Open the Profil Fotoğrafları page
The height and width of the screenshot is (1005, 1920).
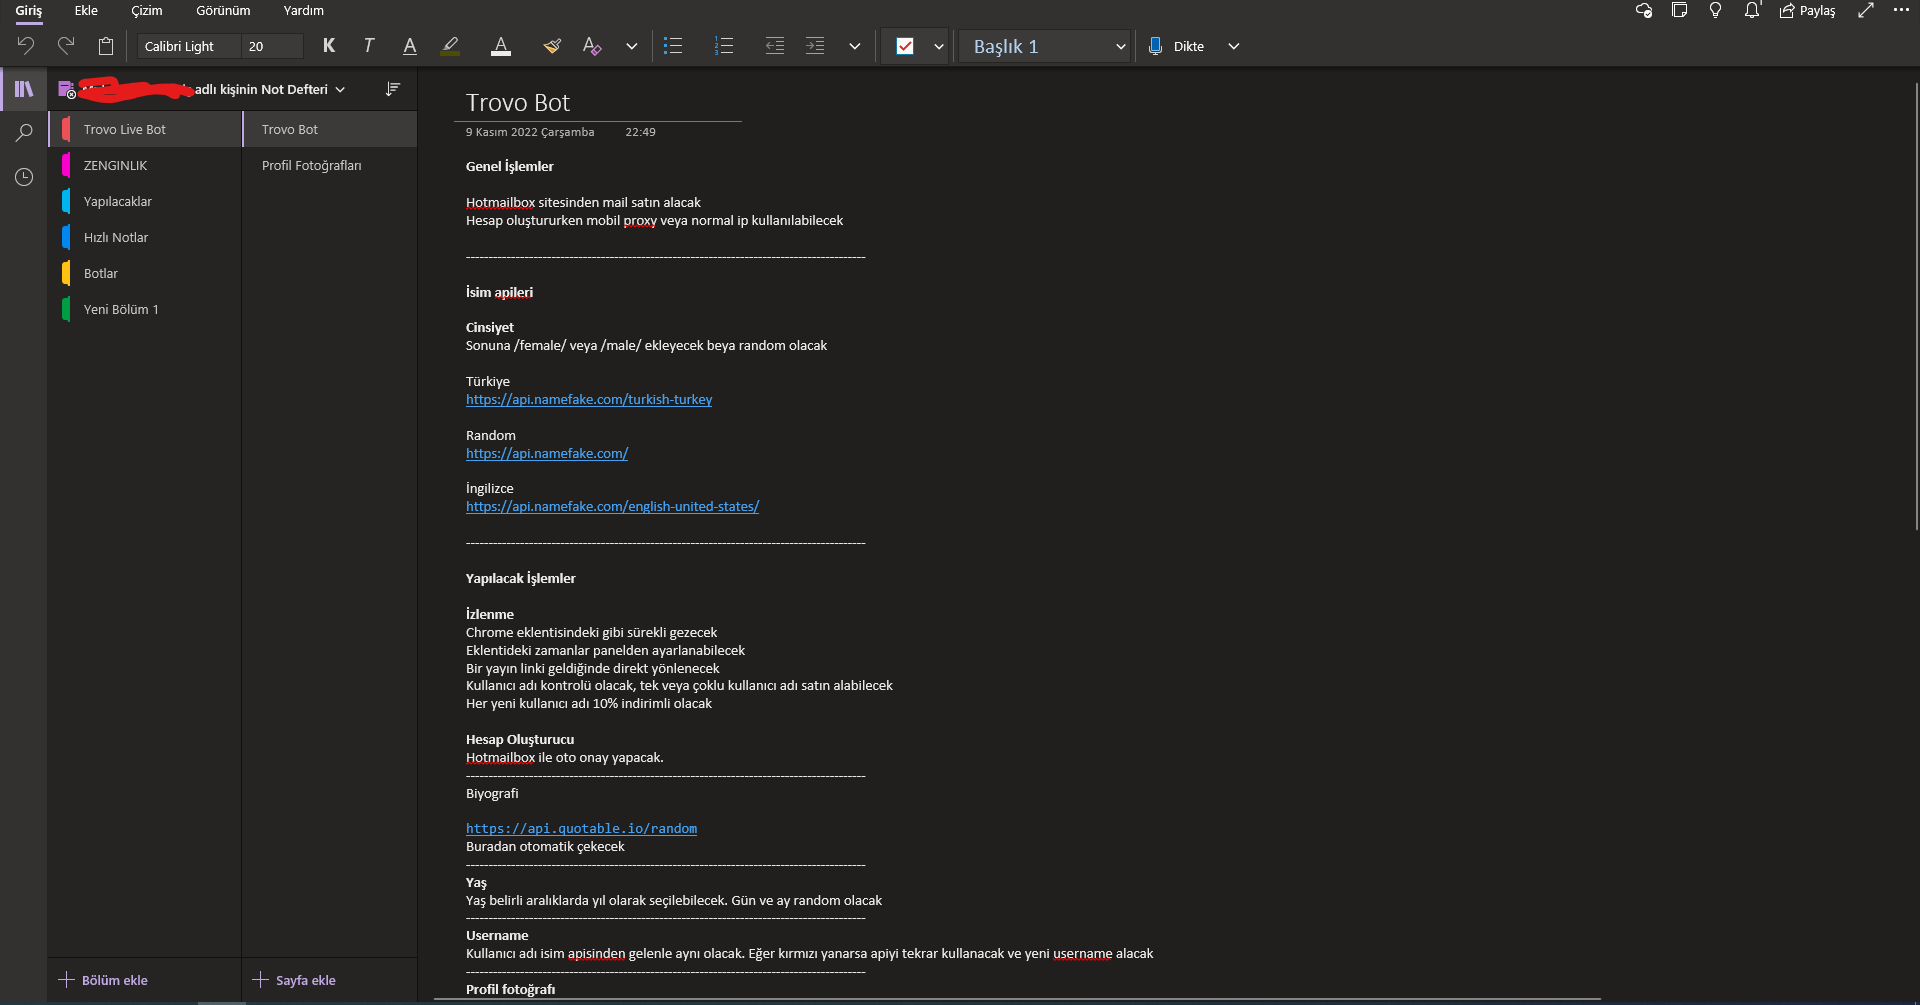pyautogui.click(x=330, y=165)
